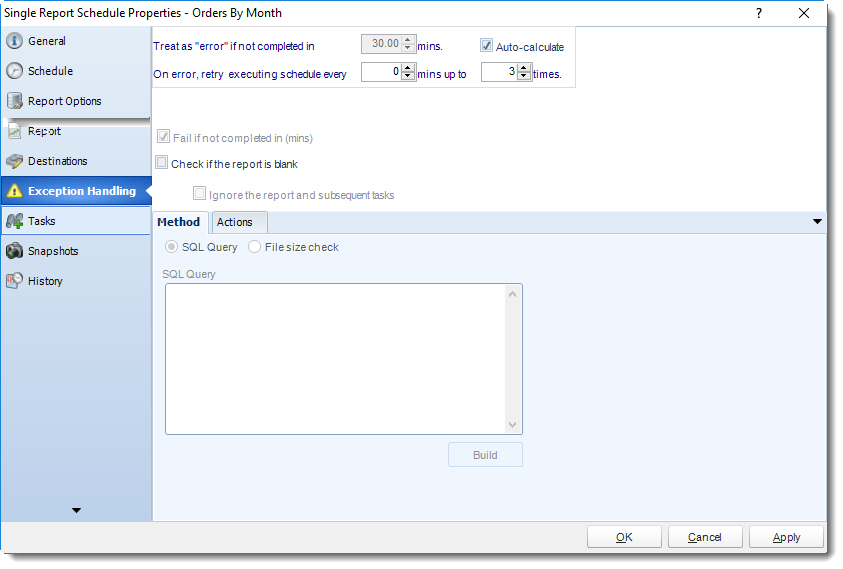Click the Snapshots camera icon

14,251
